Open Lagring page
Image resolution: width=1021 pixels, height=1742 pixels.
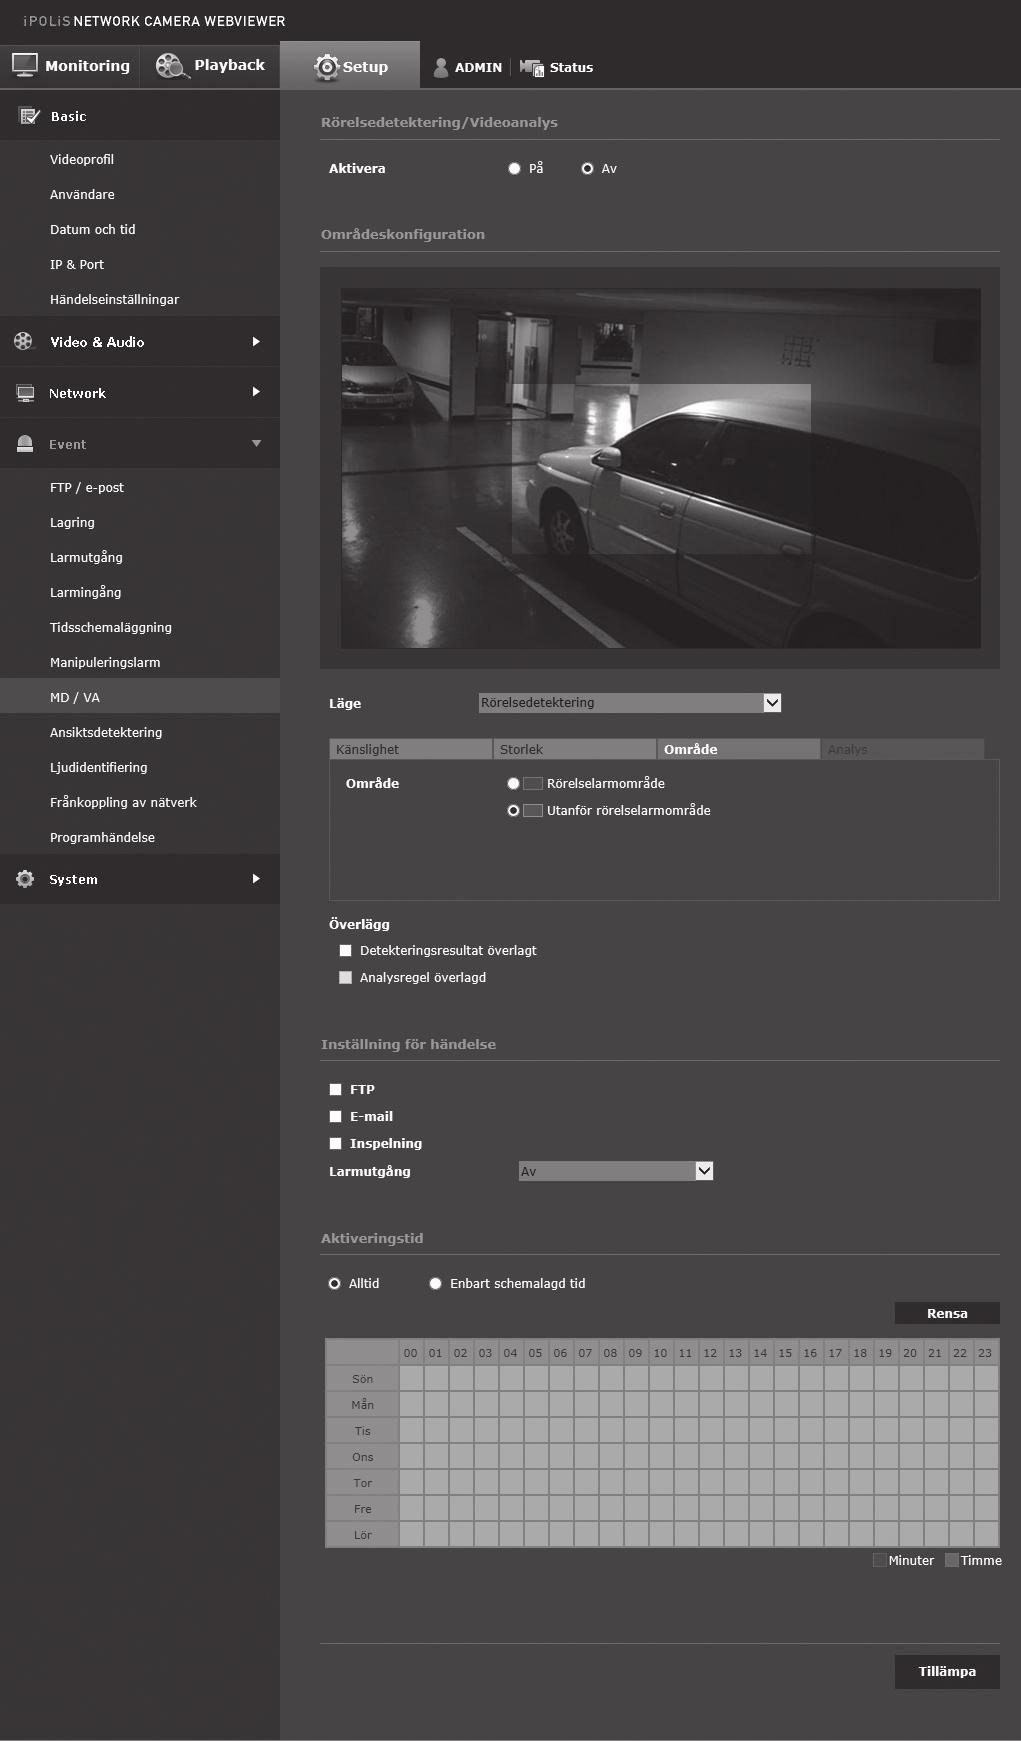(72, 523)
